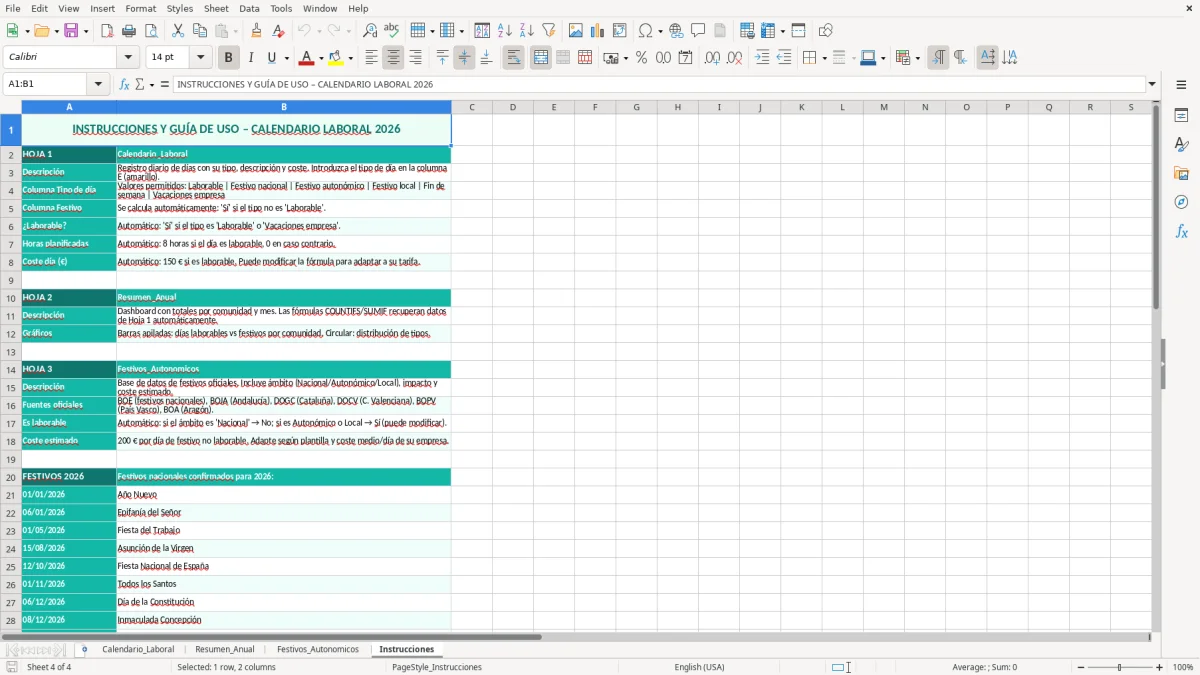Screen dimensions: 1200x675
Task: Export directly as PDF
Action: 107,31
